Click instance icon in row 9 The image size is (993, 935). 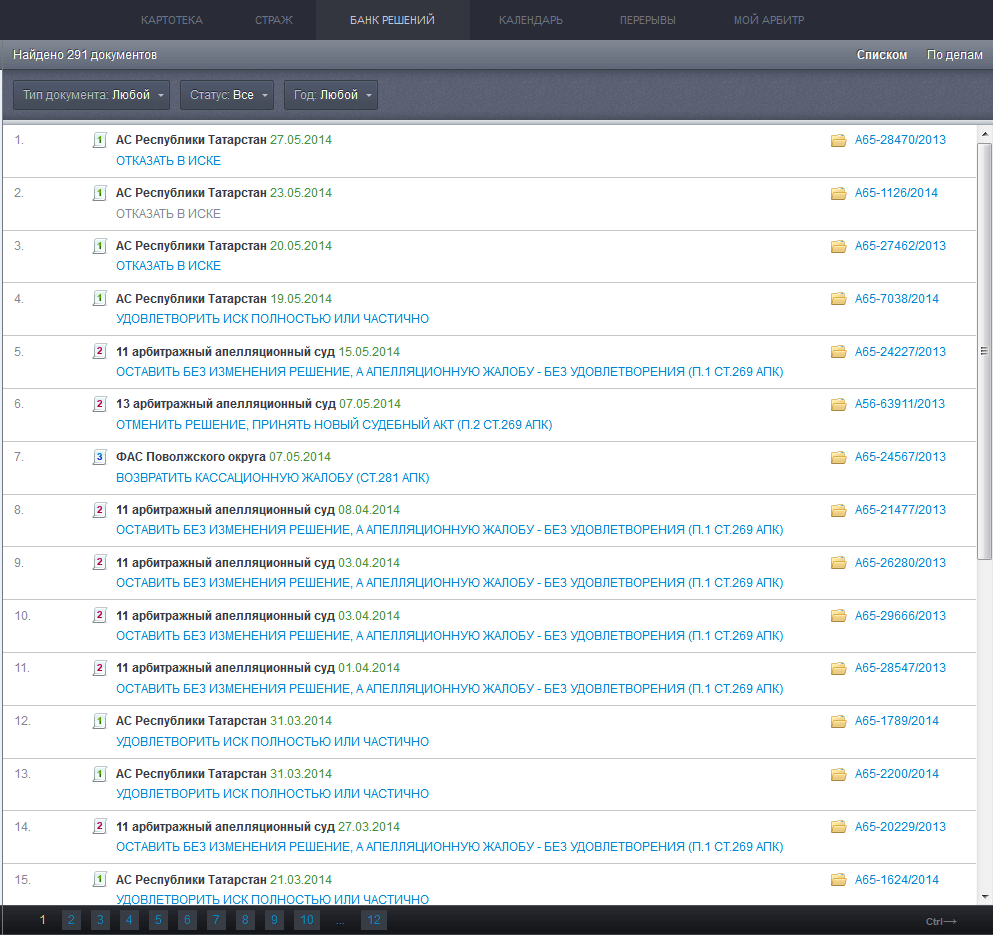(x=99, y=563)
